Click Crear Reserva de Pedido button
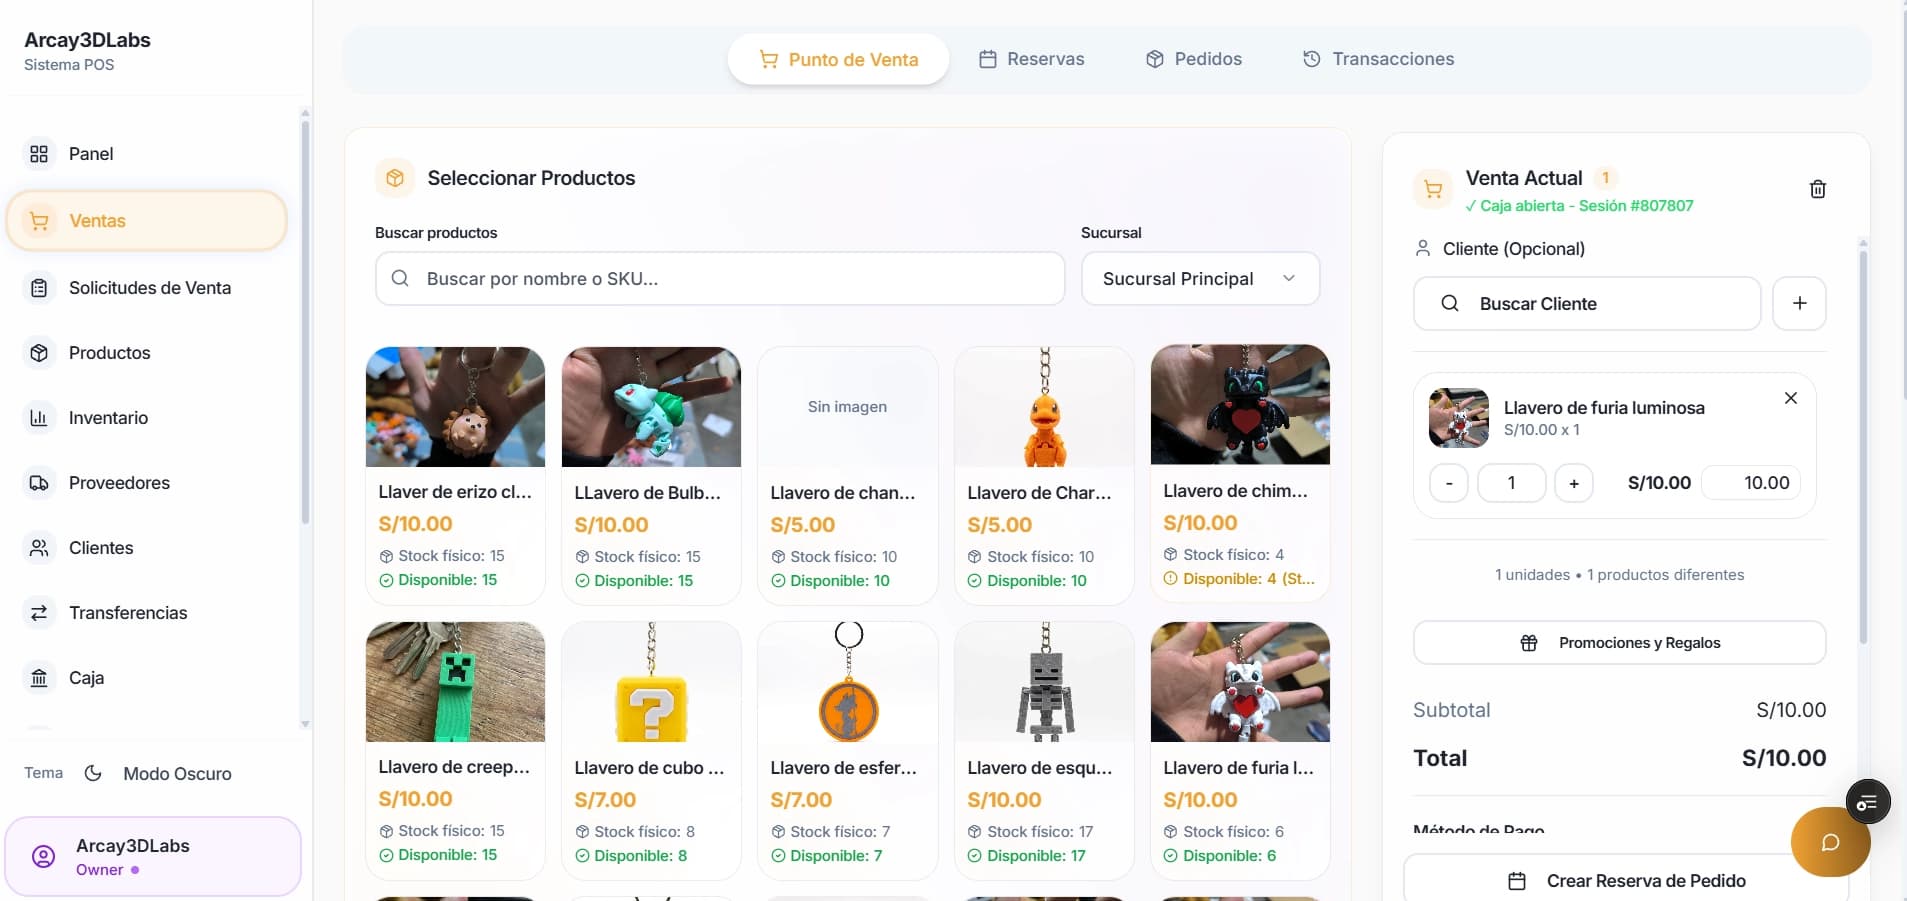 [1626, 880]
